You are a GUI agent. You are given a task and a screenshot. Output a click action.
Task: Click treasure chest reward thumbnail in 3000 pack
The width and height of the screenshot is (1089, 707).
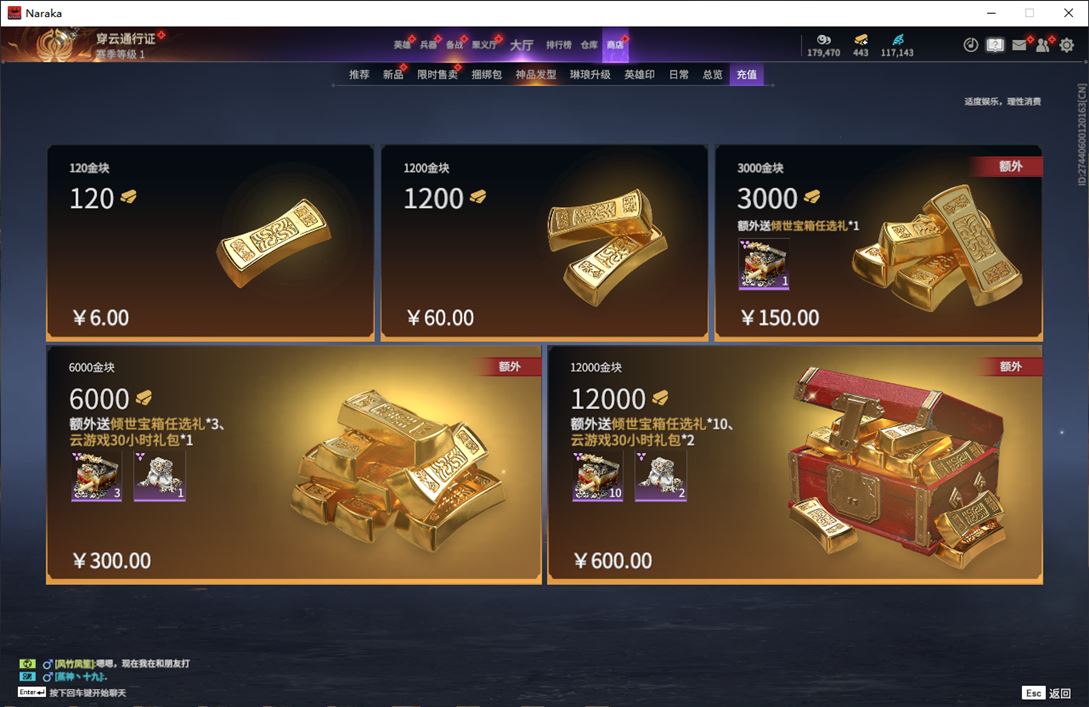click(763, 264)
